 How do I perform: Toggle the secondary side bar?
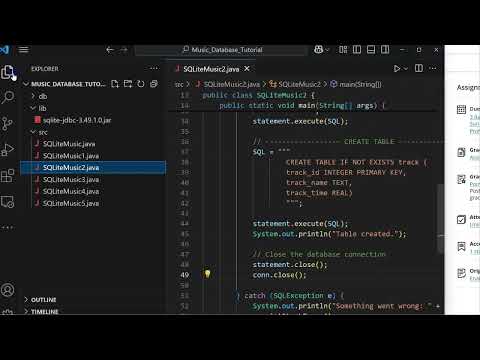(385, 50)
